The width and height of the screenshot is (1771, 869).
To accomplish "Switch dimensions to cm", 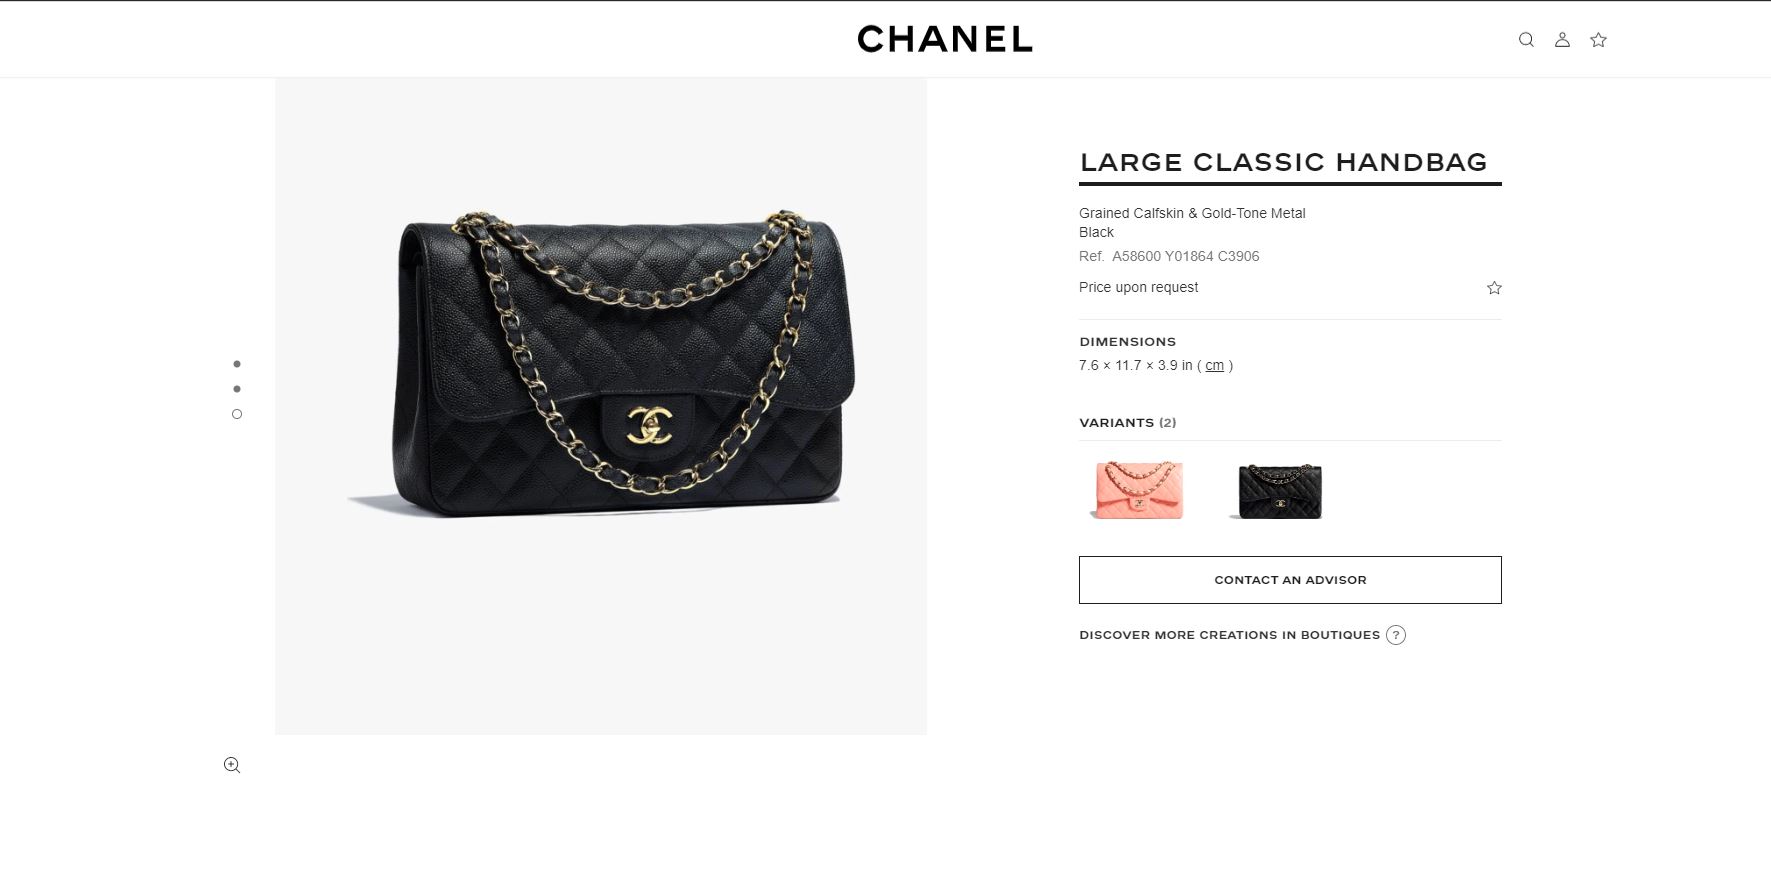I will (1214, 366).
